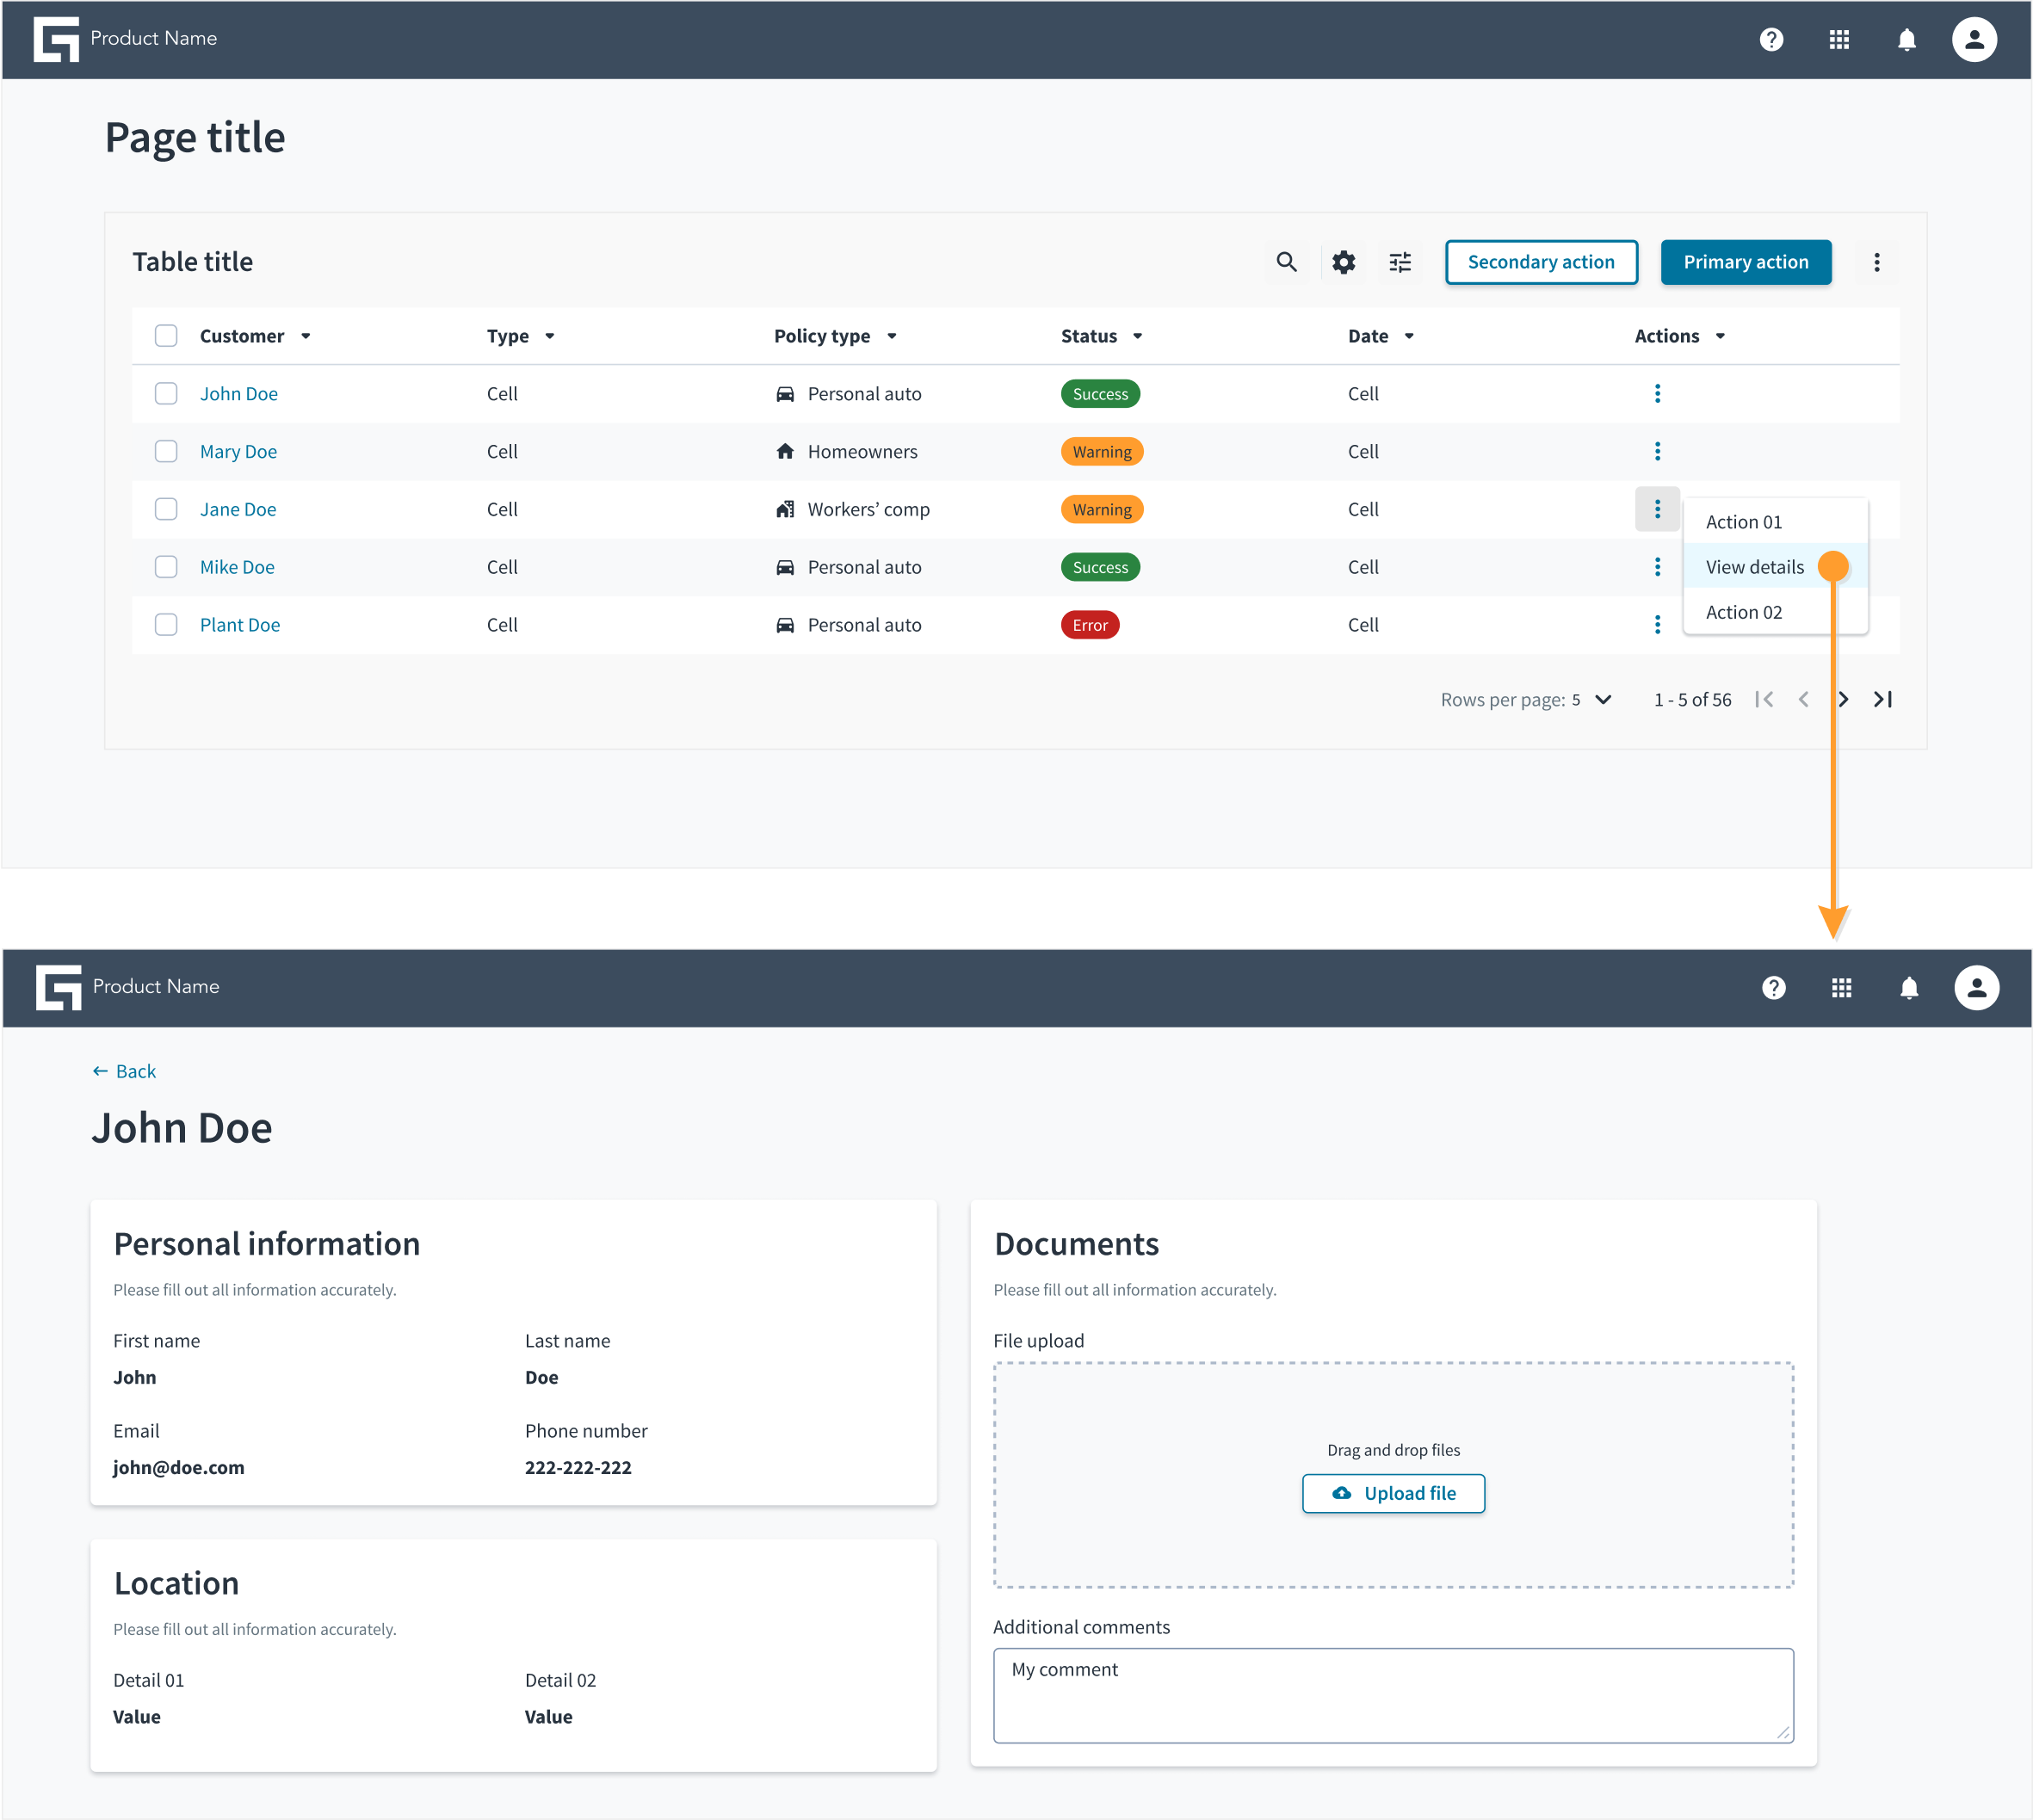Tick the checkbox for John Doe row
Image resolution: width=2033 pixels, height=1820 pixels.
(x=166, y=393)
